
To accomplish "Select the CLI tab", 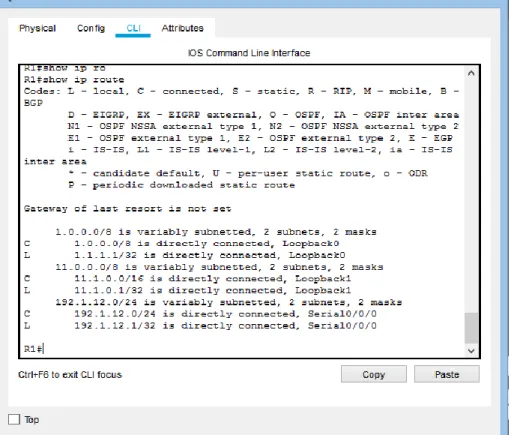I will (x=133, y=28).
